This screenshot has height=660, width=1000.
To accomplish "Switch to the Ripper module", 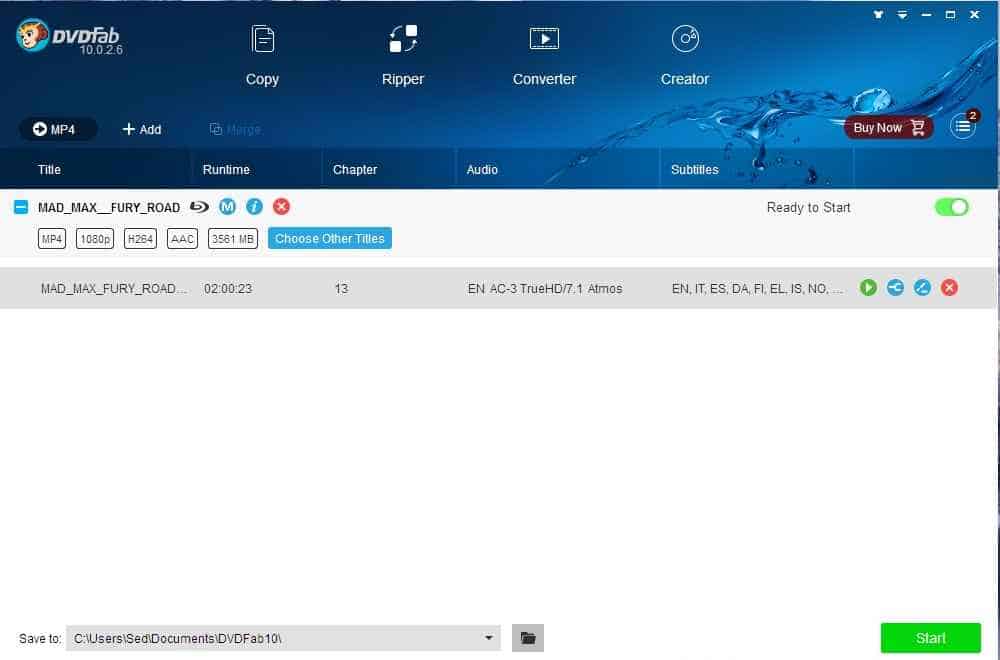I will [403, 56].
